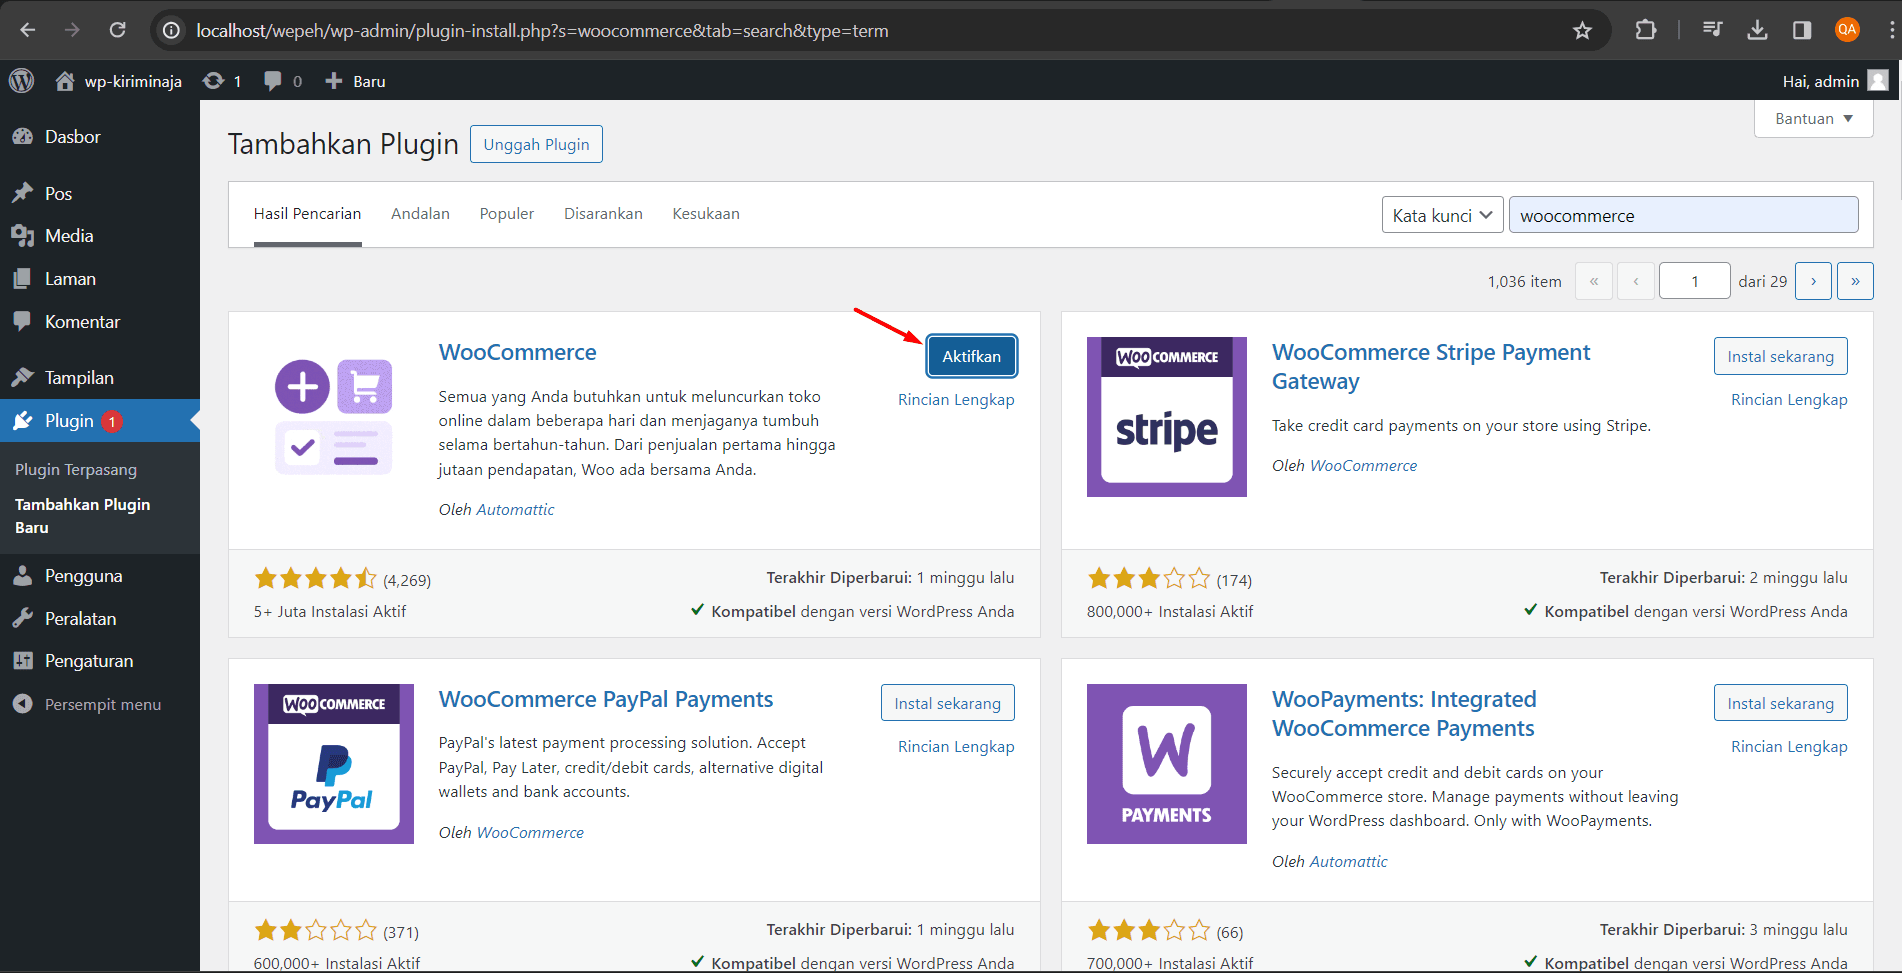Collapse sidebar with Persempit menu arrow
Viewport: 1902px width, 973px height.
23,704
